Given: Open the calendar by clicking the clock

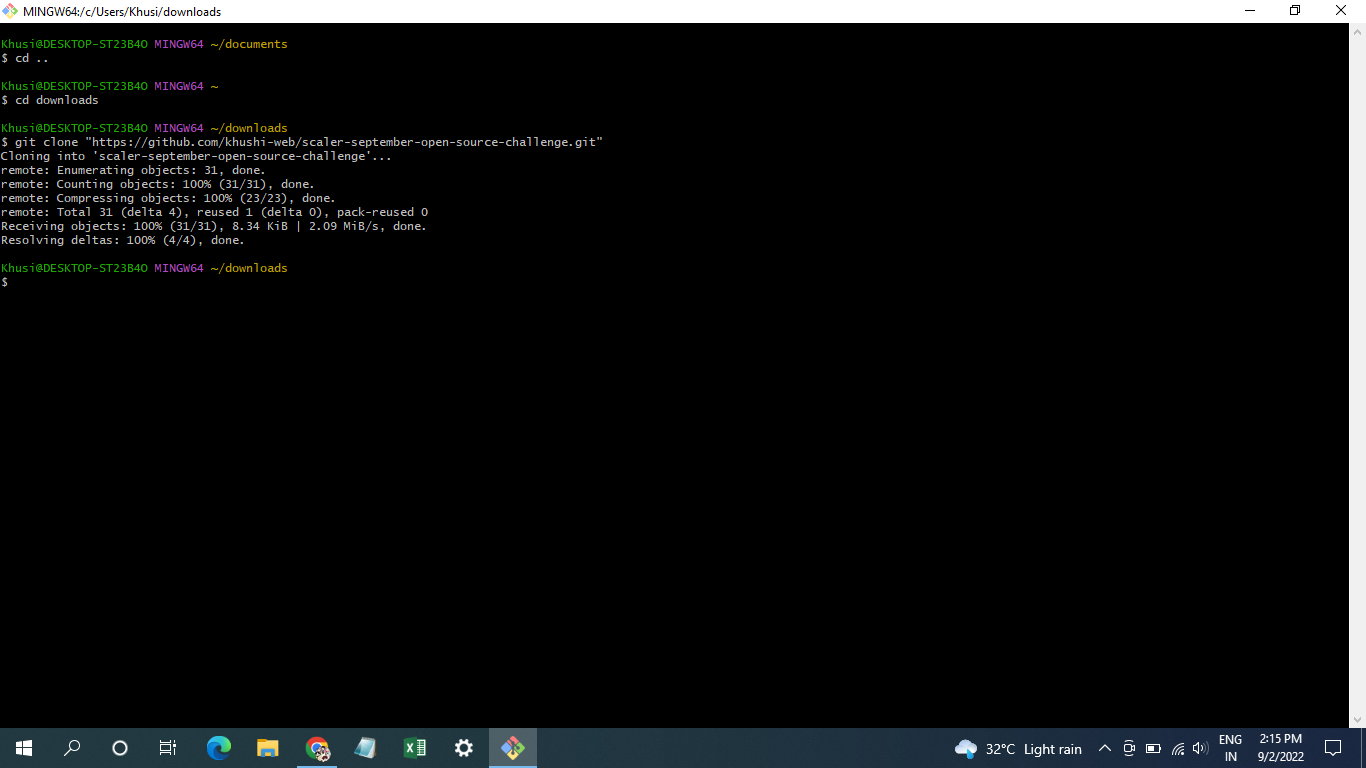Looking at the screenshot, I should 1279,747.
